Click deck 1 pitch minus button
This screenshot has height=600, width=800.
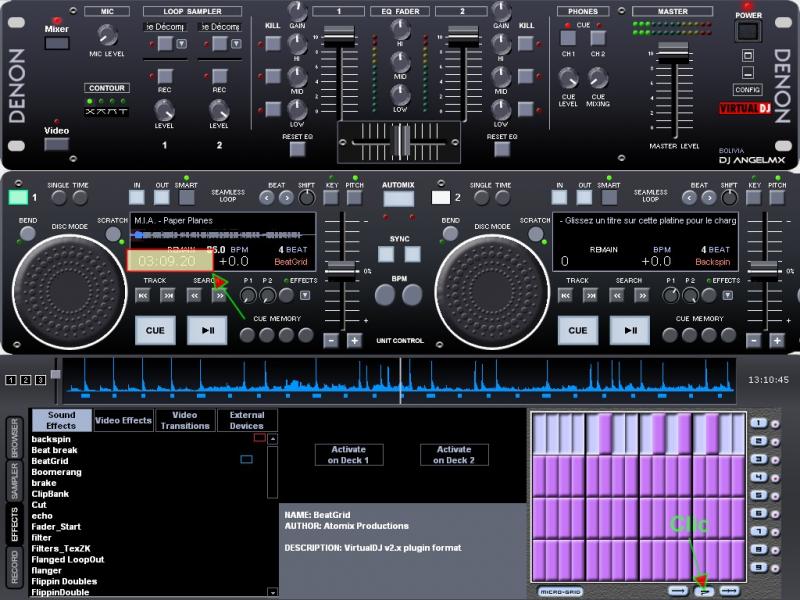[331, 340]
